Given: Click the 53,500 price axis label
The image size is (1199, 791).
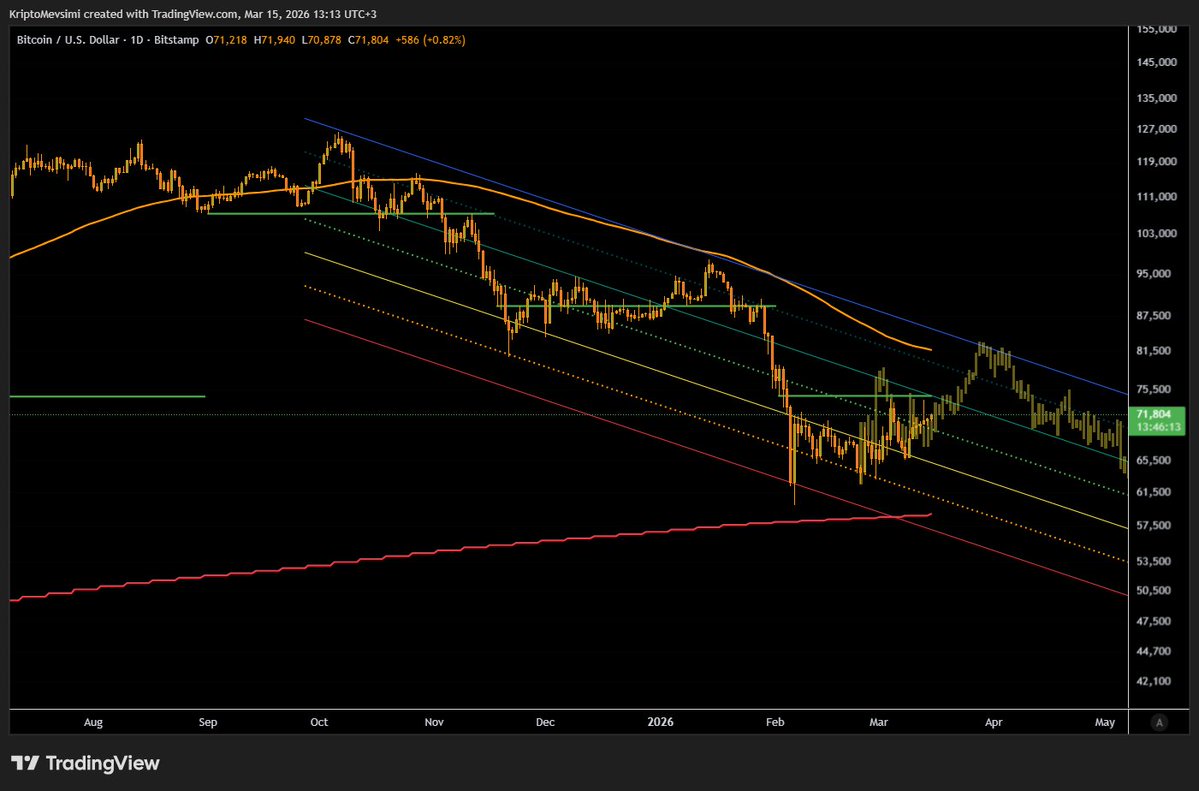Looking at the screenshot, I should tap(1154, 561).
